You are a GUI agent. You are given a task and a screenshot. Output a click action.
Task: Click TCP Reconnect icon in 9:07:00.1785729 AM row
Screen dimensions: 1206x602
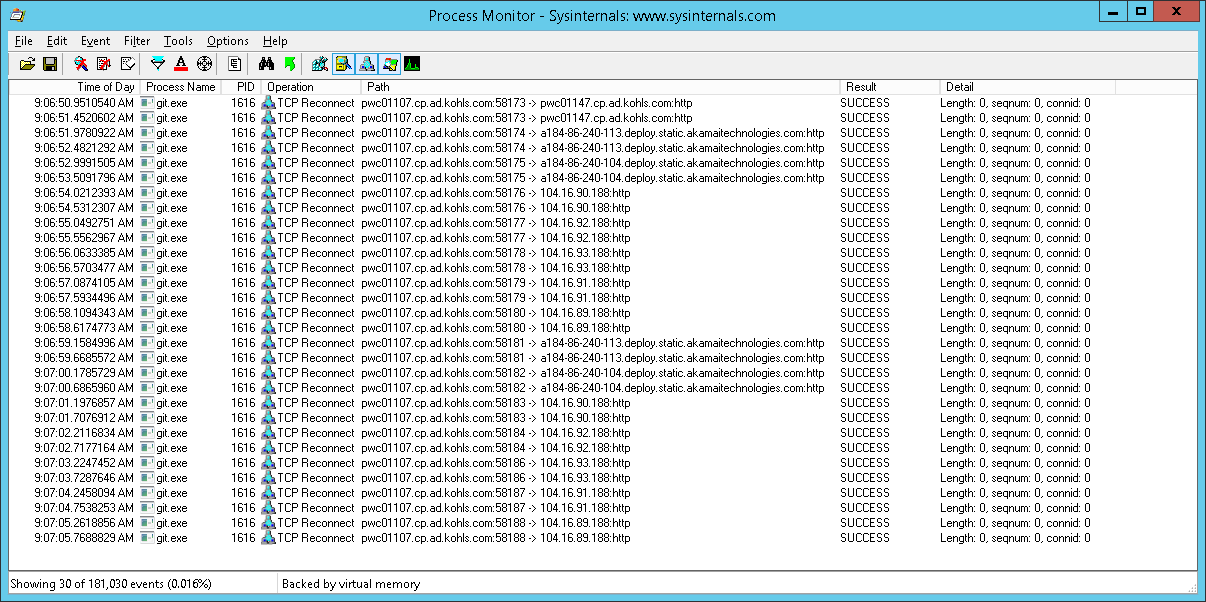(268, 373)
